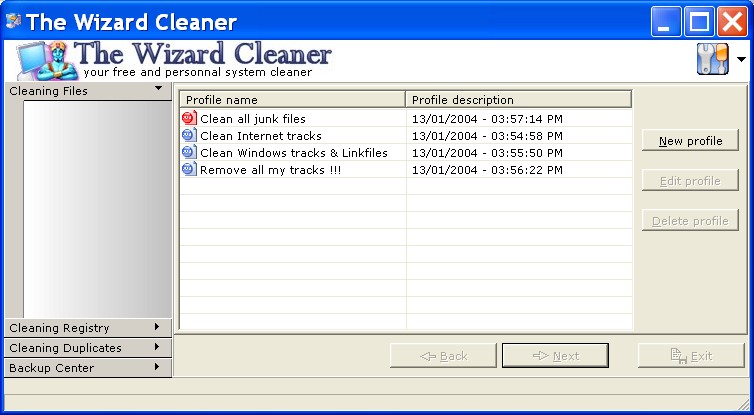Click description 13/01/2004 - 03:54:58 PM
Image resolution: width=754 pixels, height=415 pixels.
point(487,136)
